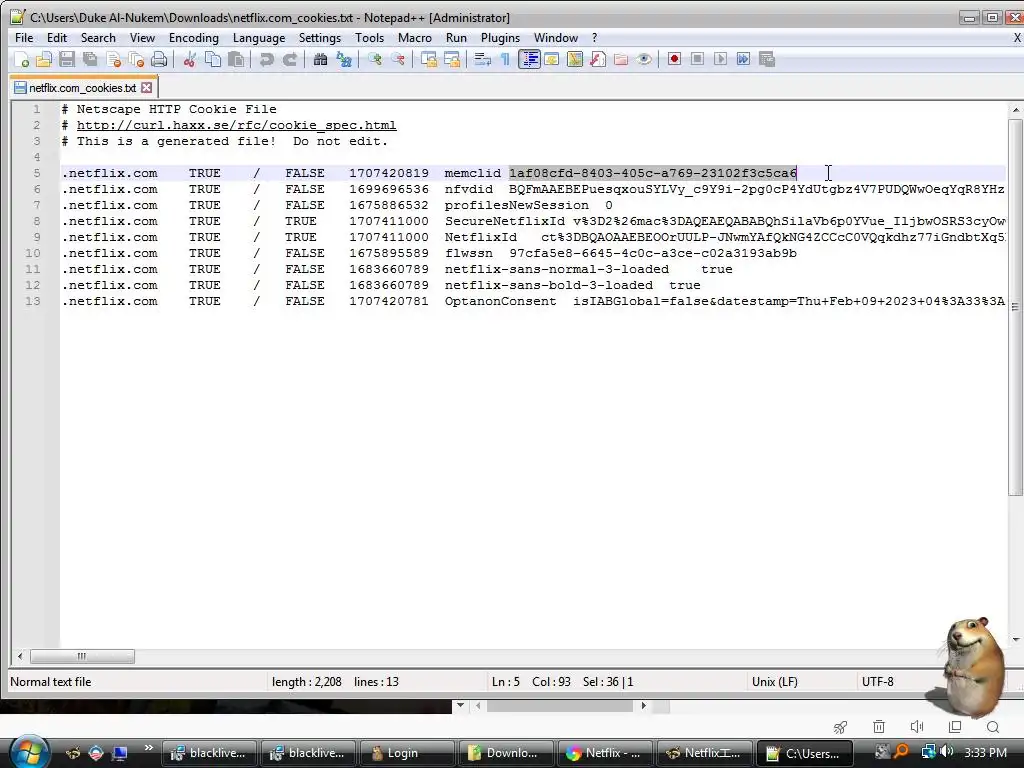
Task: Start macro recording with the red dot icon
Action: [x=674, y=59]
